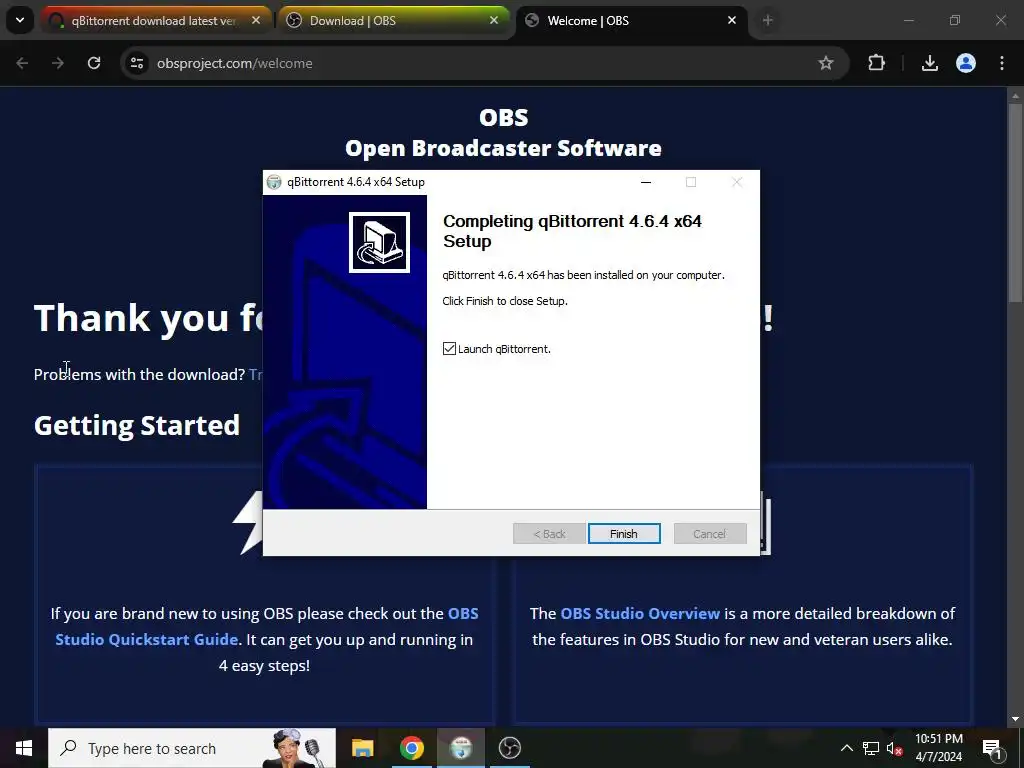Click 'Completing qBittorrent 4.6.4 x64 Setup' heading

[x=572, y=231]
